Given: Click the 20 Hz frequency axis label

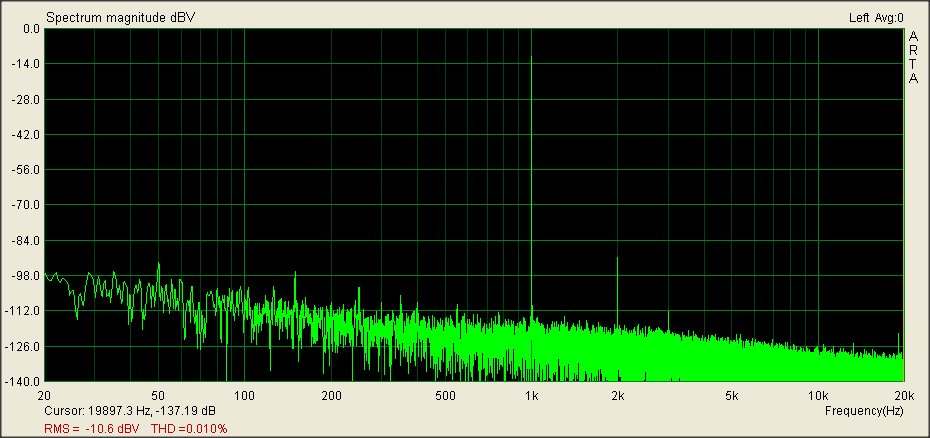Looking at the screenshot, I should 43,396.
